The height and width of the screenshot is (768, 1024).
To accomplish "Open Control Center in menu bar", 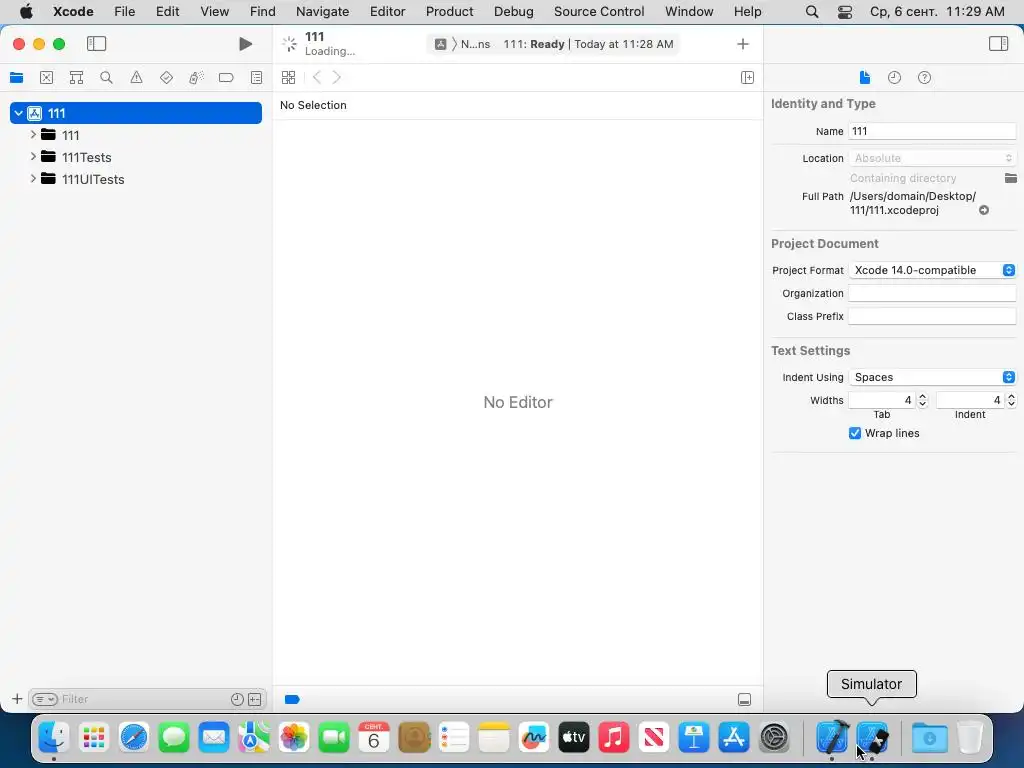I will coord(844,11).
